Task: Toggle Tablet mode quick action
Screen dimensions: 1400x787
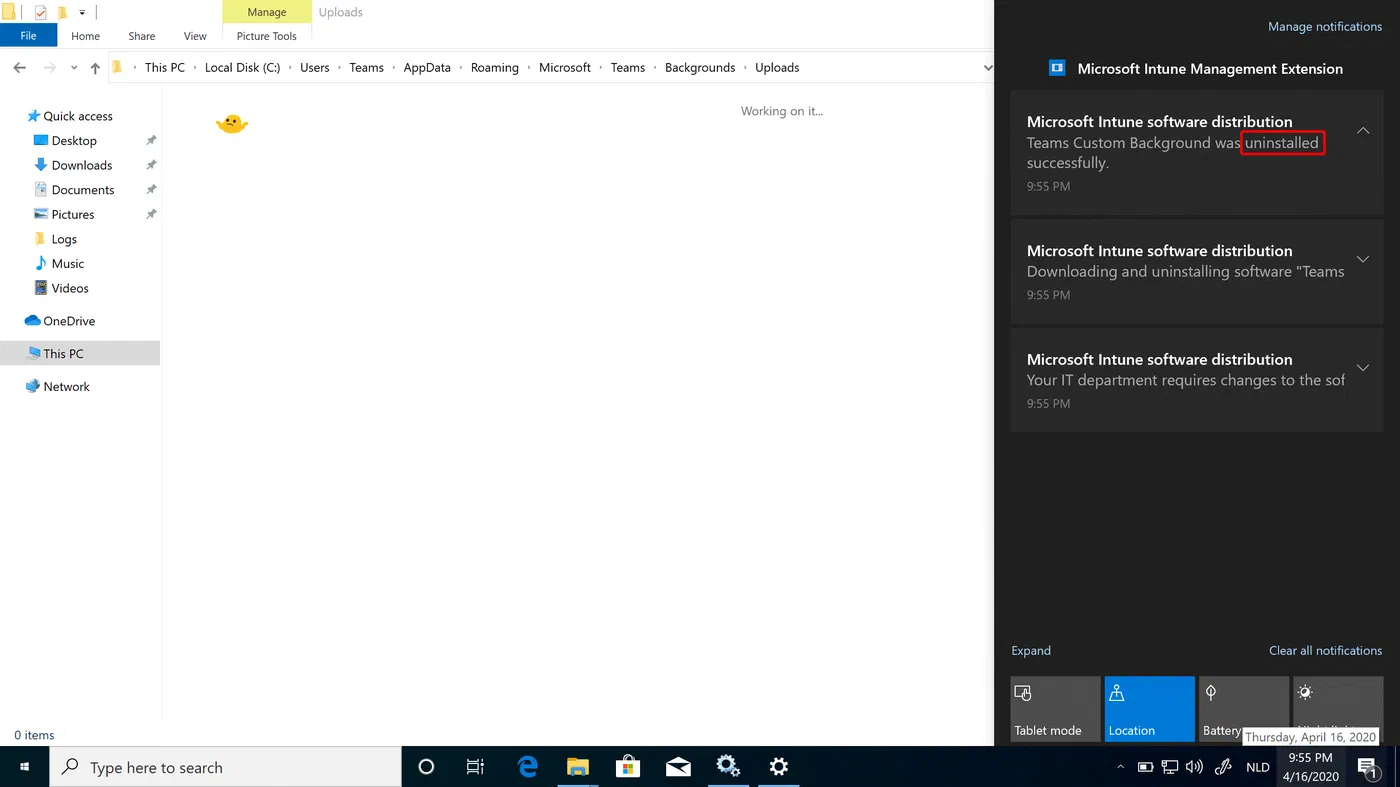Action: point(1055,709)
